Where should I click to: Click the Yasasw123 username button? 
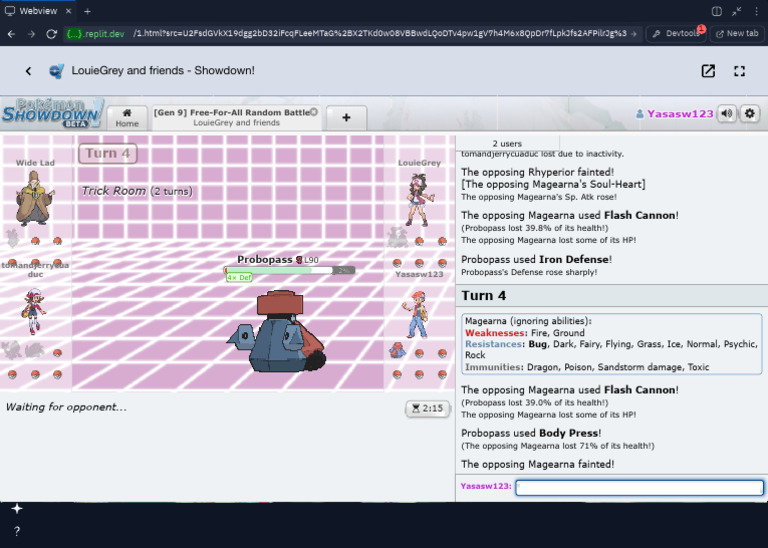(x=675, y=114)
